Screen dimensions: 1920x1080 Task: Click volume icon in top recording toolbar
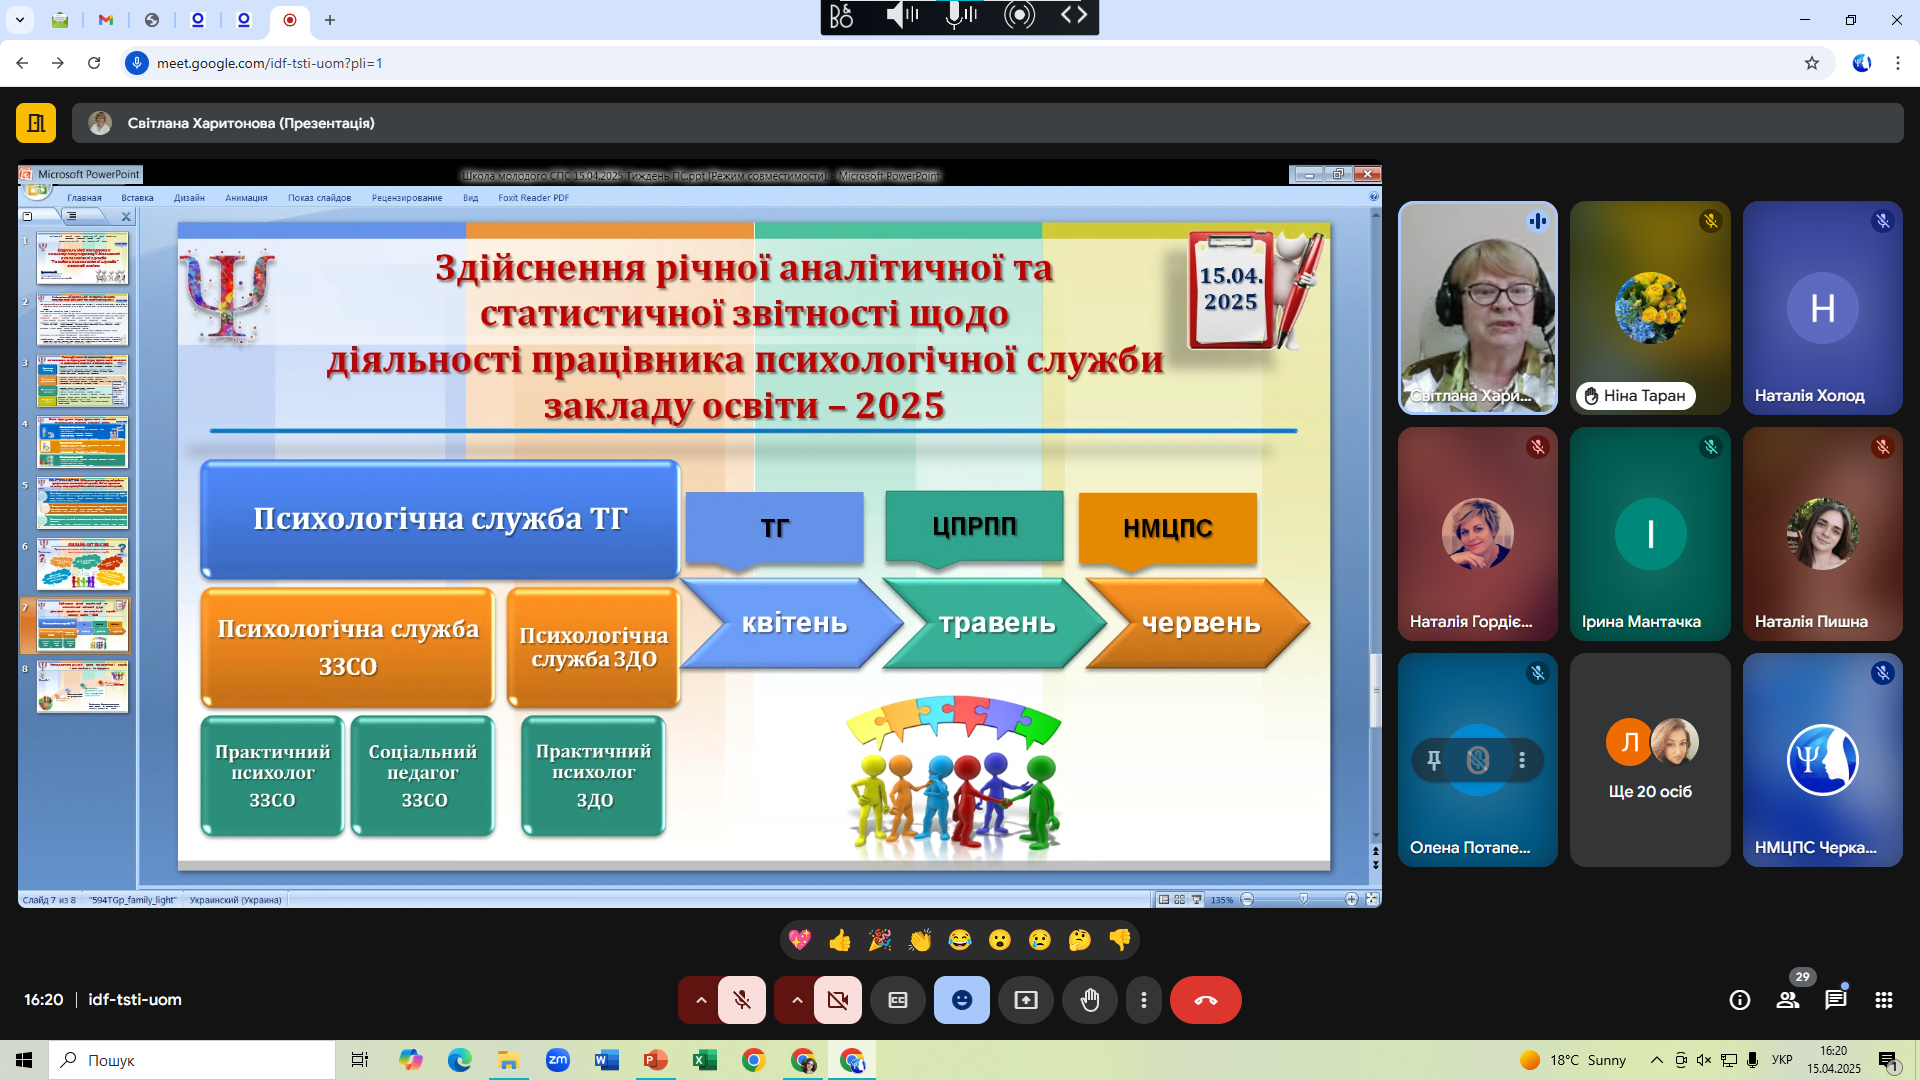(902, 15)
